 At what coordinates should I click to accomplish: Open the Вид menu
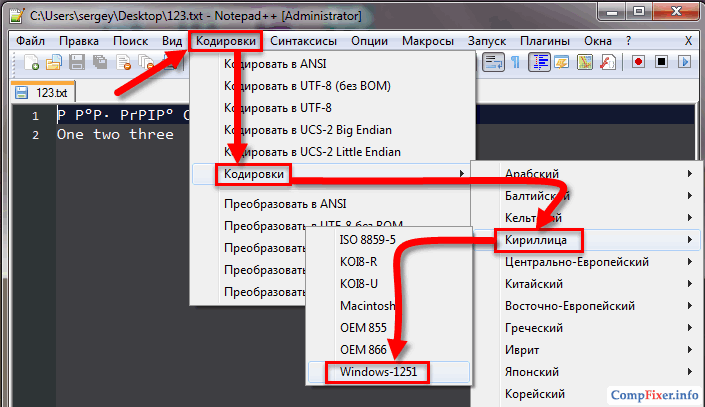[x=172, y=41]
